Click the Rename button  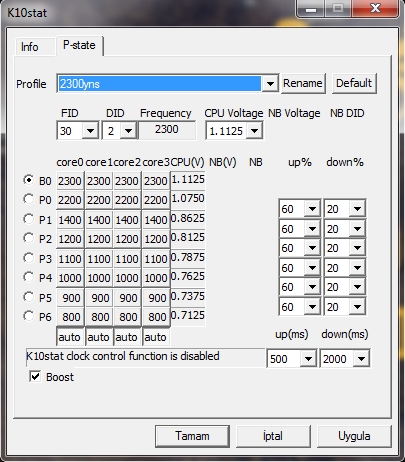point(303,83)
